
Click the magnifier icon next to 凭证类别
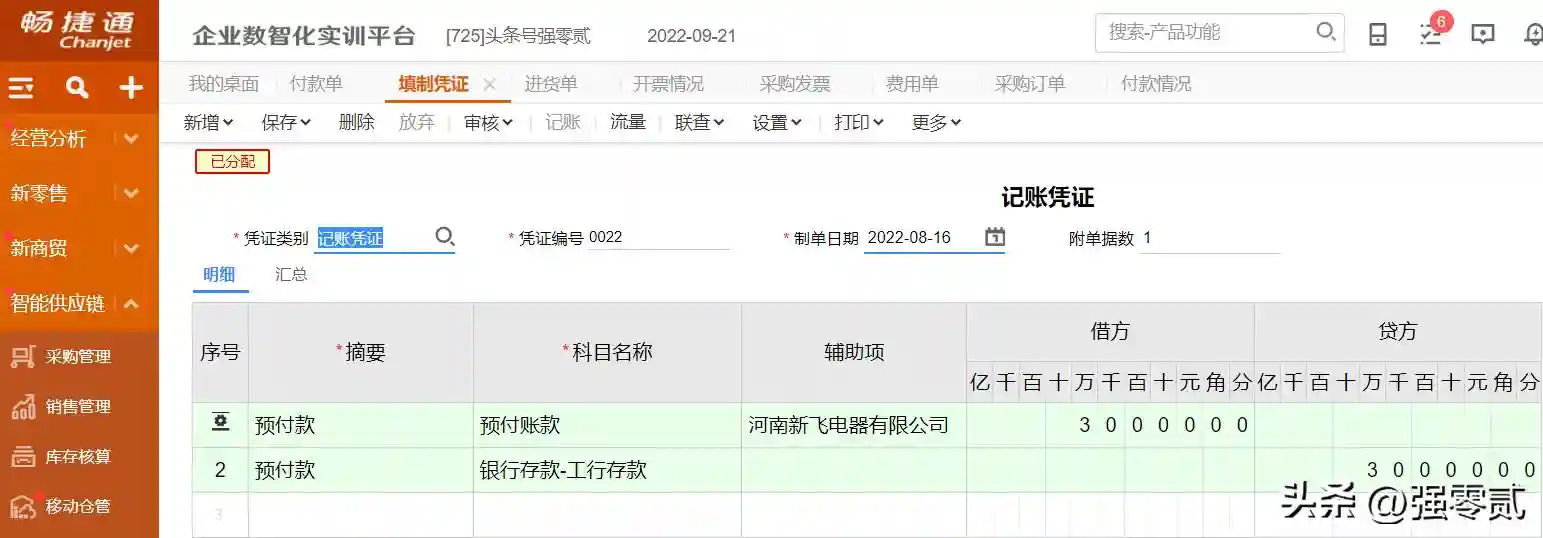point(445,237)
